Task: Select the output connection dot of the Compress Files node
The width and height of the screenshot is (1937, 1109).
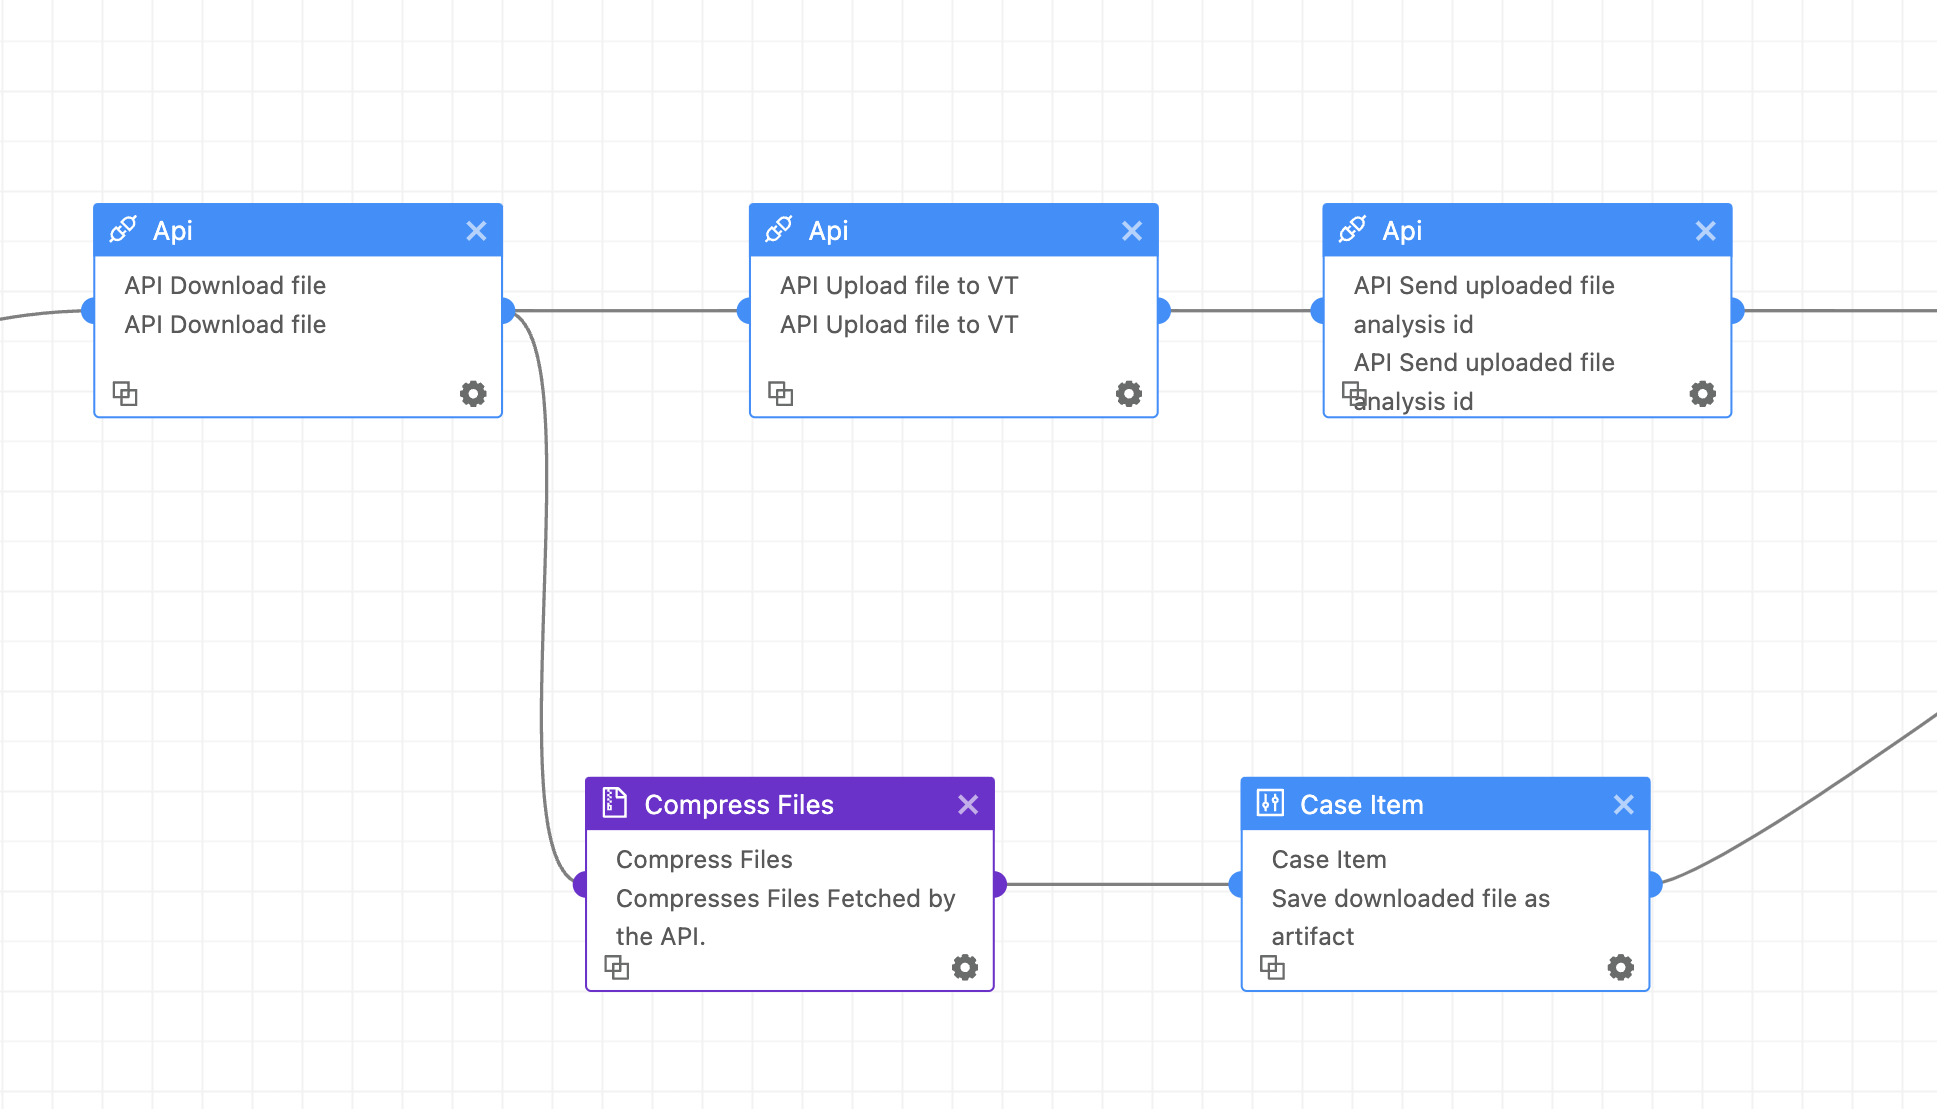Action: [x=997, y=884]
